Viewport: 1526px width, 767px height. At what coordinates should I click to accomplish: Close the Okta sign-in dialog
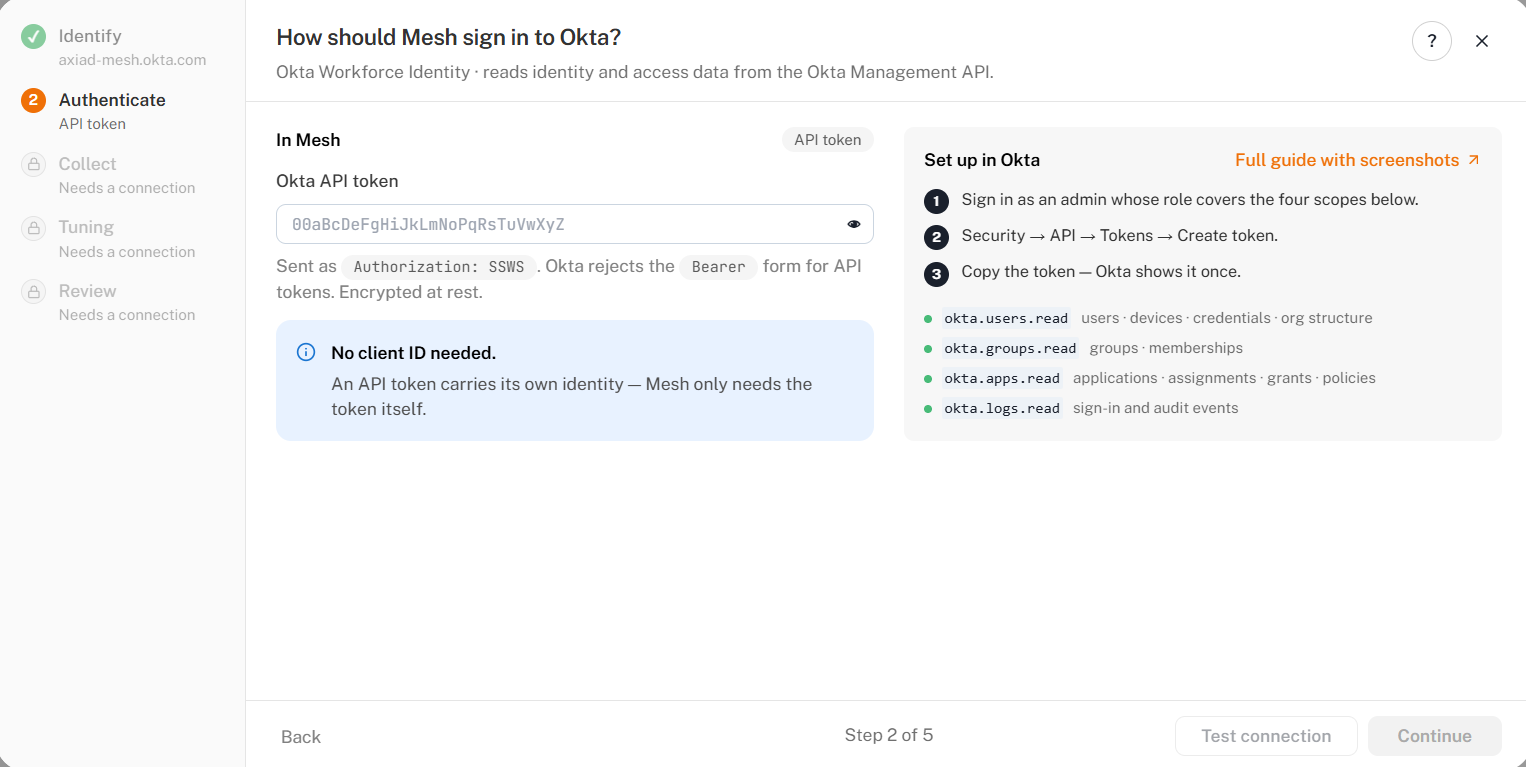[x=1482, y=41]
